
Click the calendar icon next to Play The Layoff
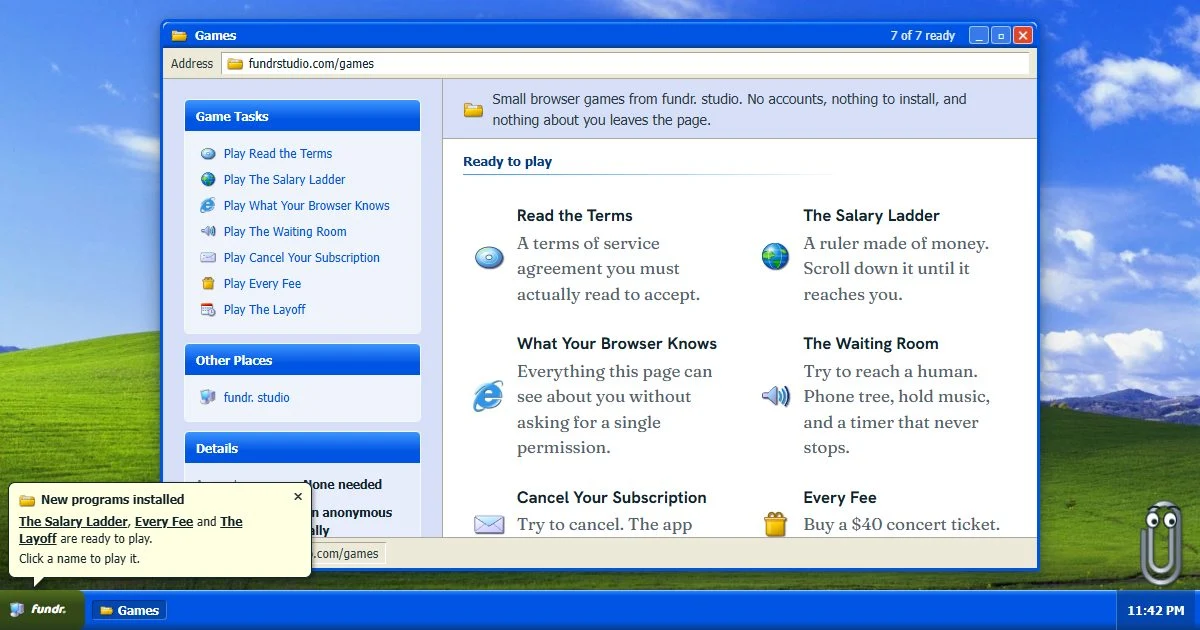208,310
